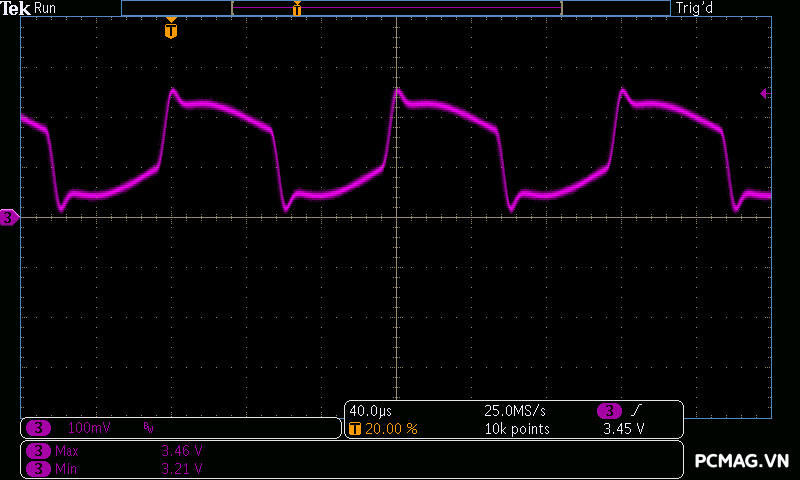This screenshot has width=800, height=480.
Task: Click the Max 3.46 V measurement value
Action: coord(182,452)
